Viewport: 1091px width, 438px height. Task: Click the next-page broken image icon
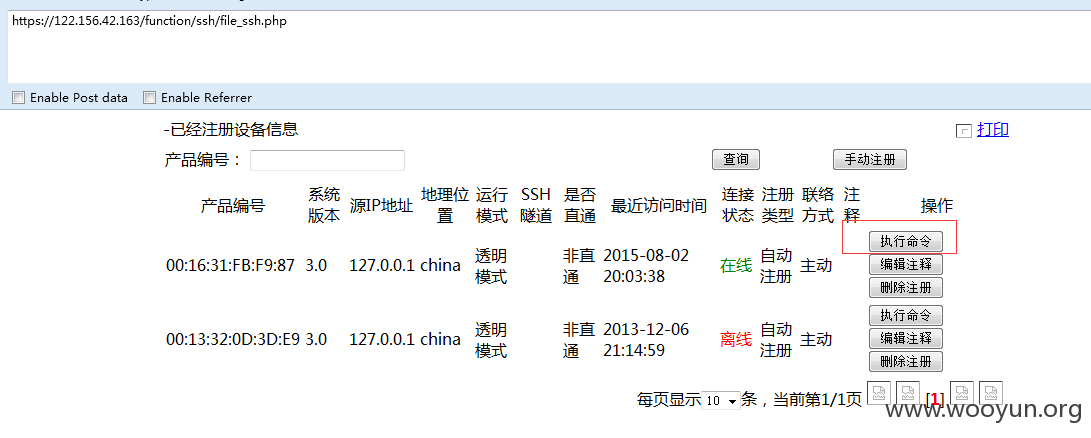[x=961, y=393]
